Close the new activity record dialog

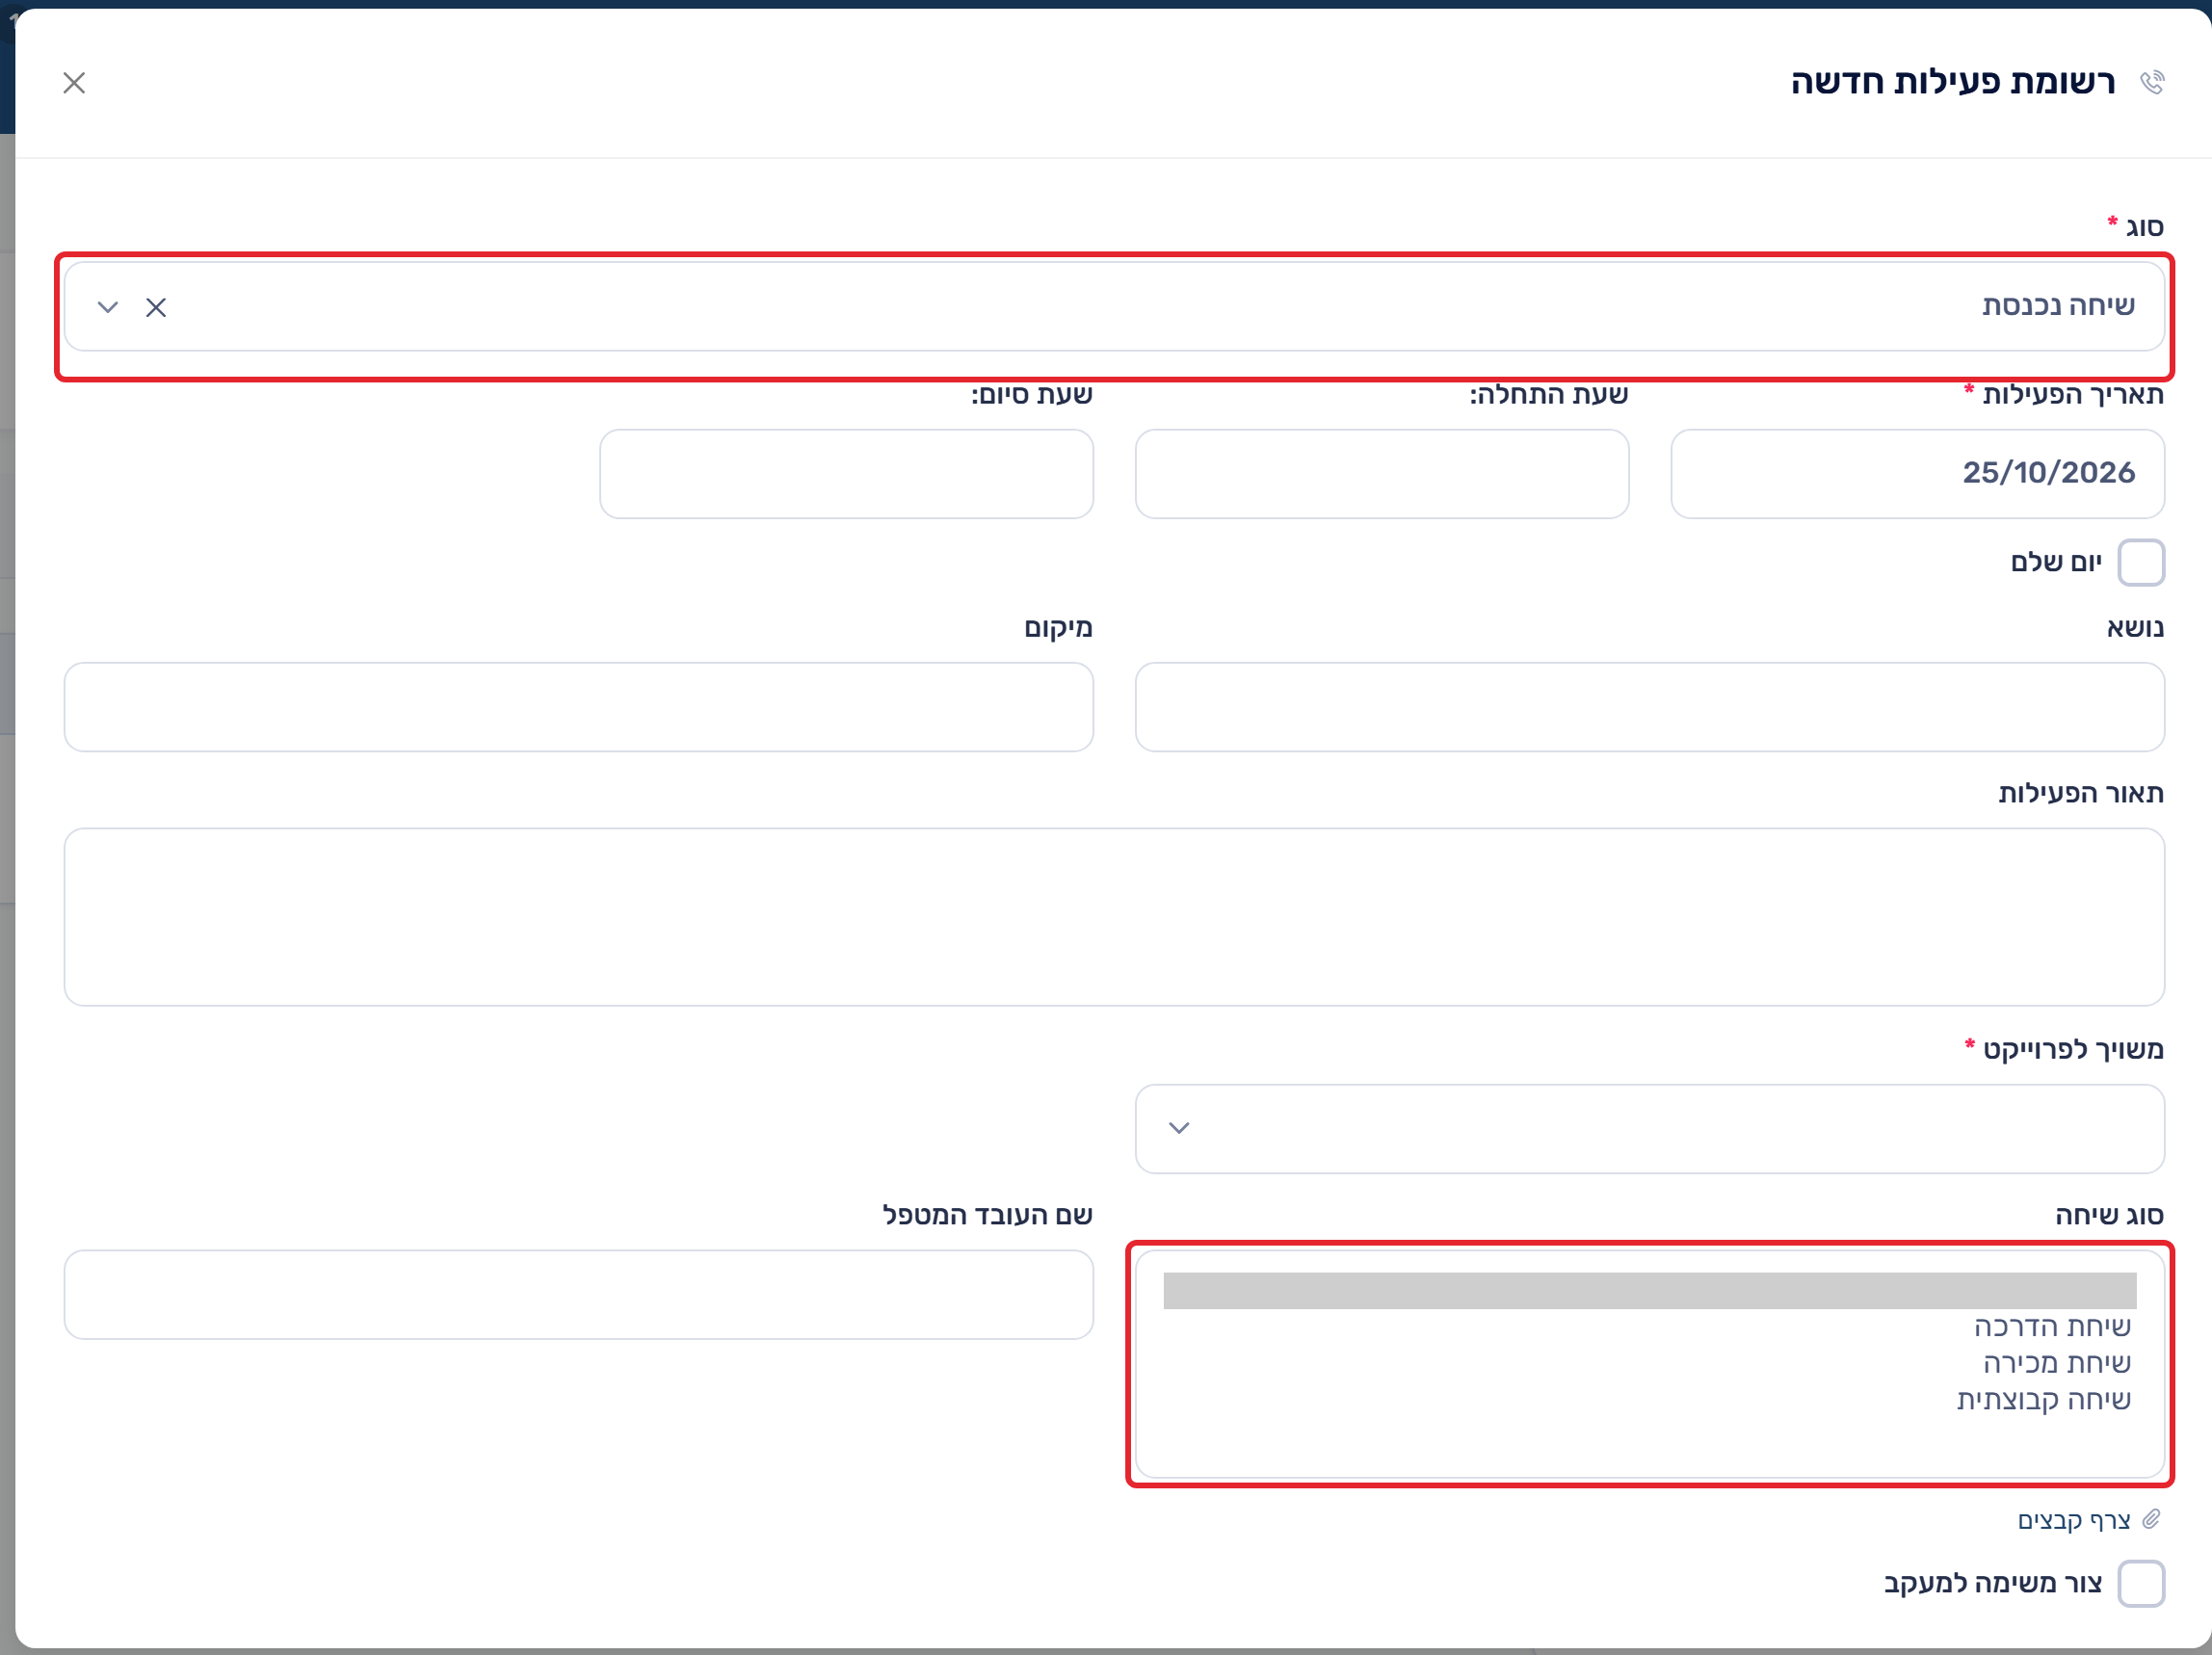tap(74, 82)
